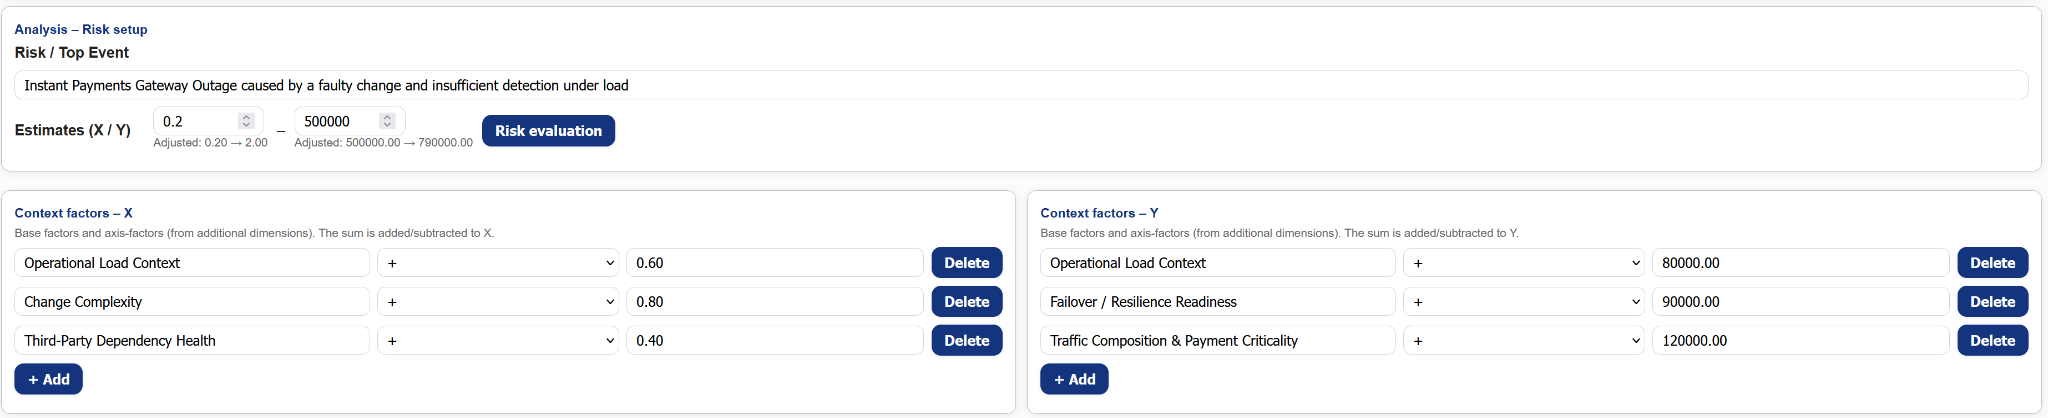Delete the Change Complexity factor
Image resolution: width=2048 pixels, height=418 pixels.
click(966, 302)
